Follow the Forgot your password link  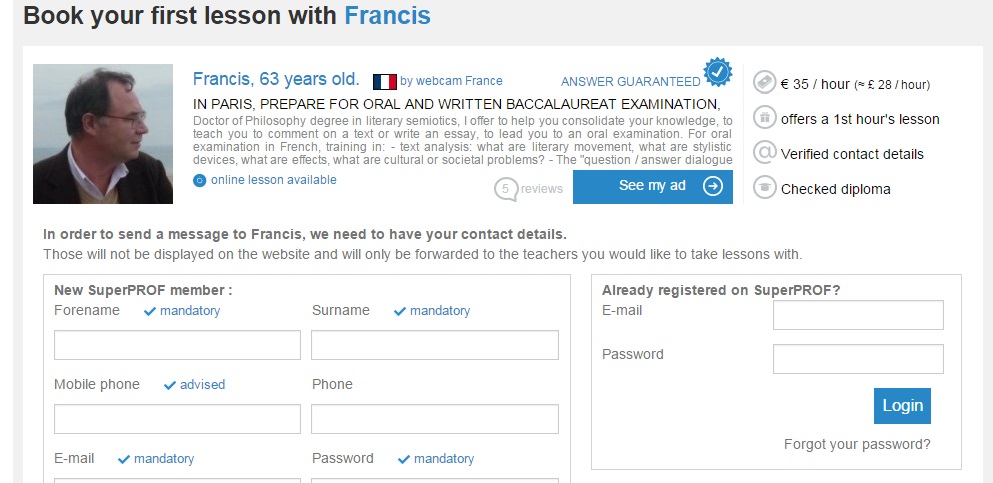(857, 444)
